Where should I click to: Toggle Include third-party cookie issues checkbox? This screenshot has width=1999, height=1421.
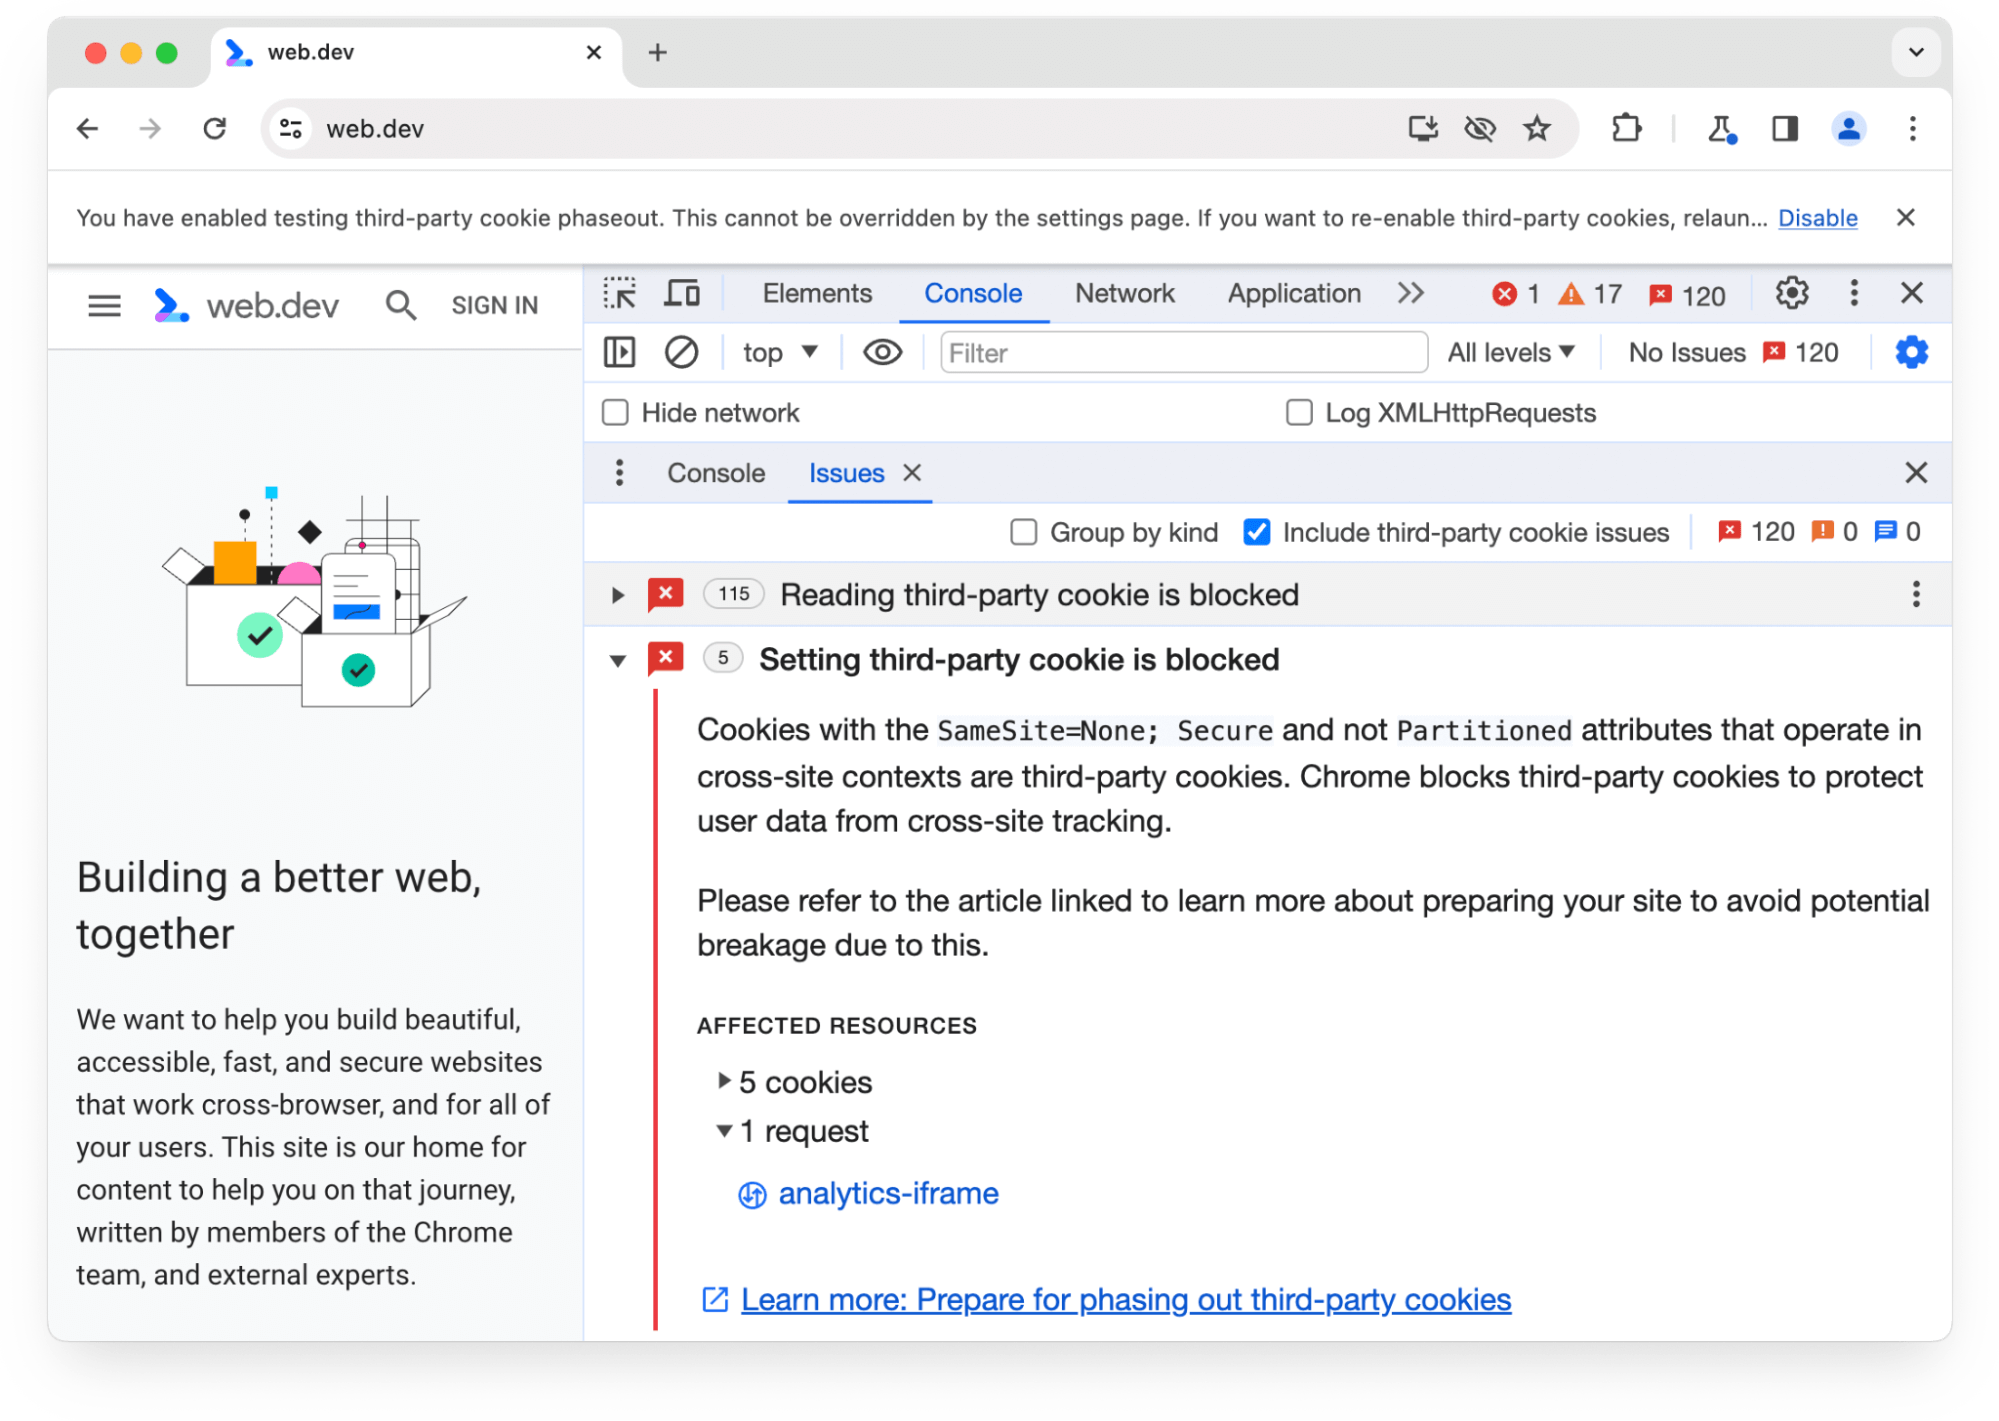pos(1258,532)
